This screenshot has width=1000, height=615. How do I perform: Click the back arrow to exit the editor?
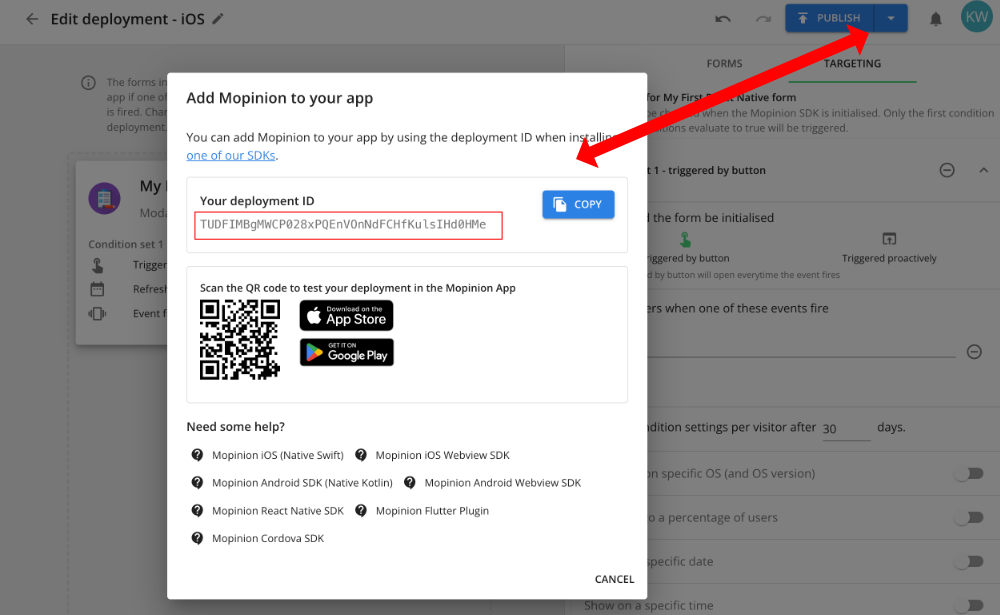pos(31,18)
